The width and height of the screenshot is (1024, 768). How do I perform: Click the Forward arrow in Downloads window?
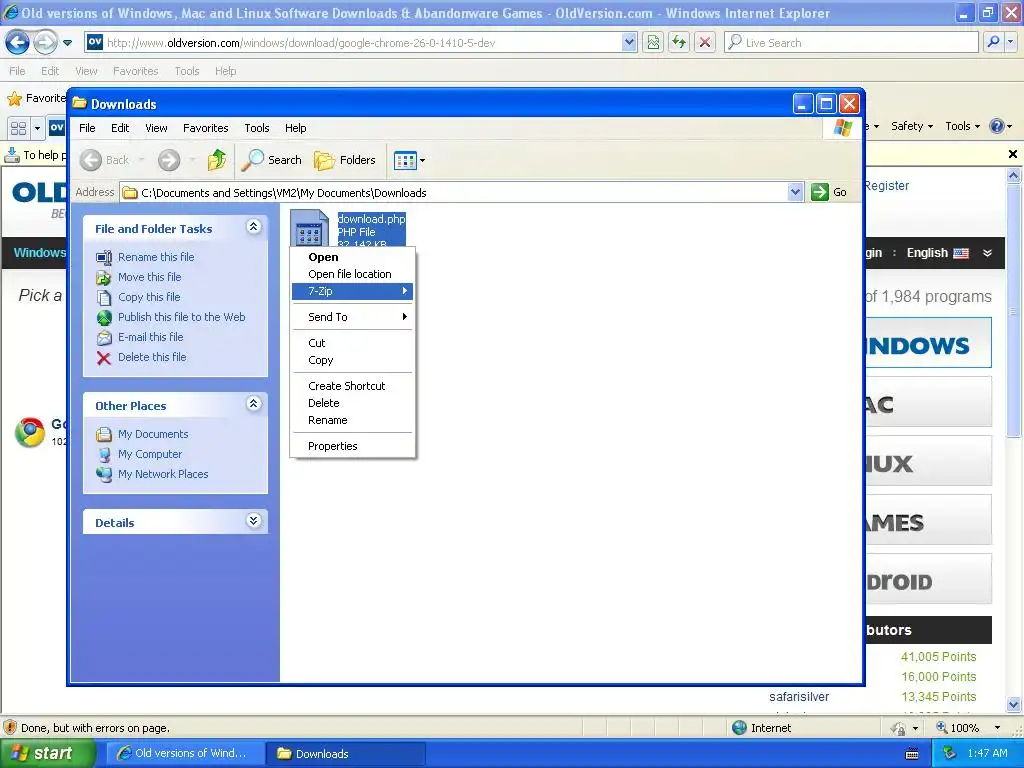(169, 160)
